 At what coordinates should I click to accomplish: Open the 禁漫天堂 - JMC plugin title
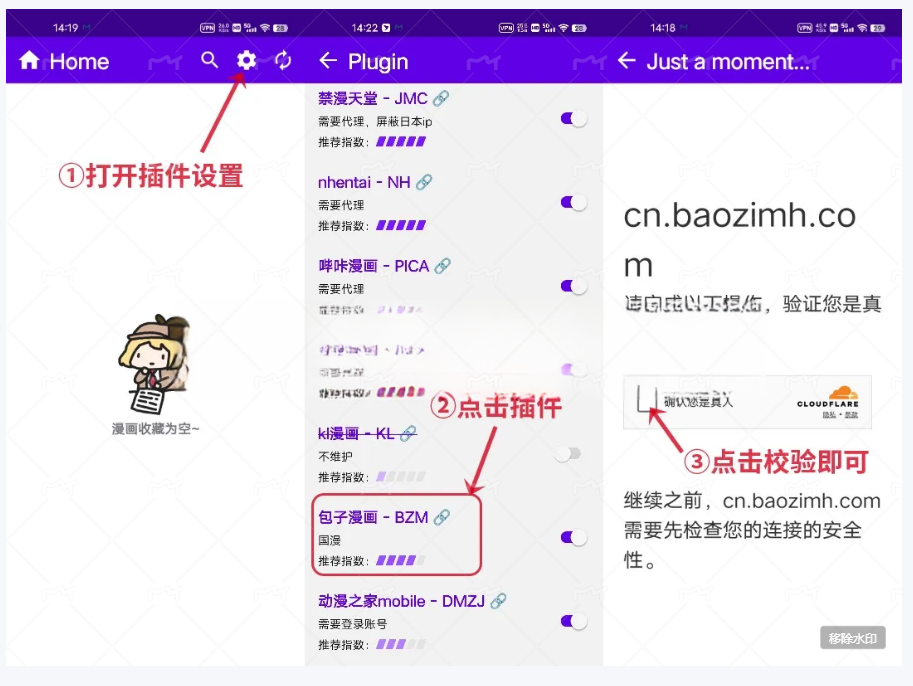(x=373, y=98)
